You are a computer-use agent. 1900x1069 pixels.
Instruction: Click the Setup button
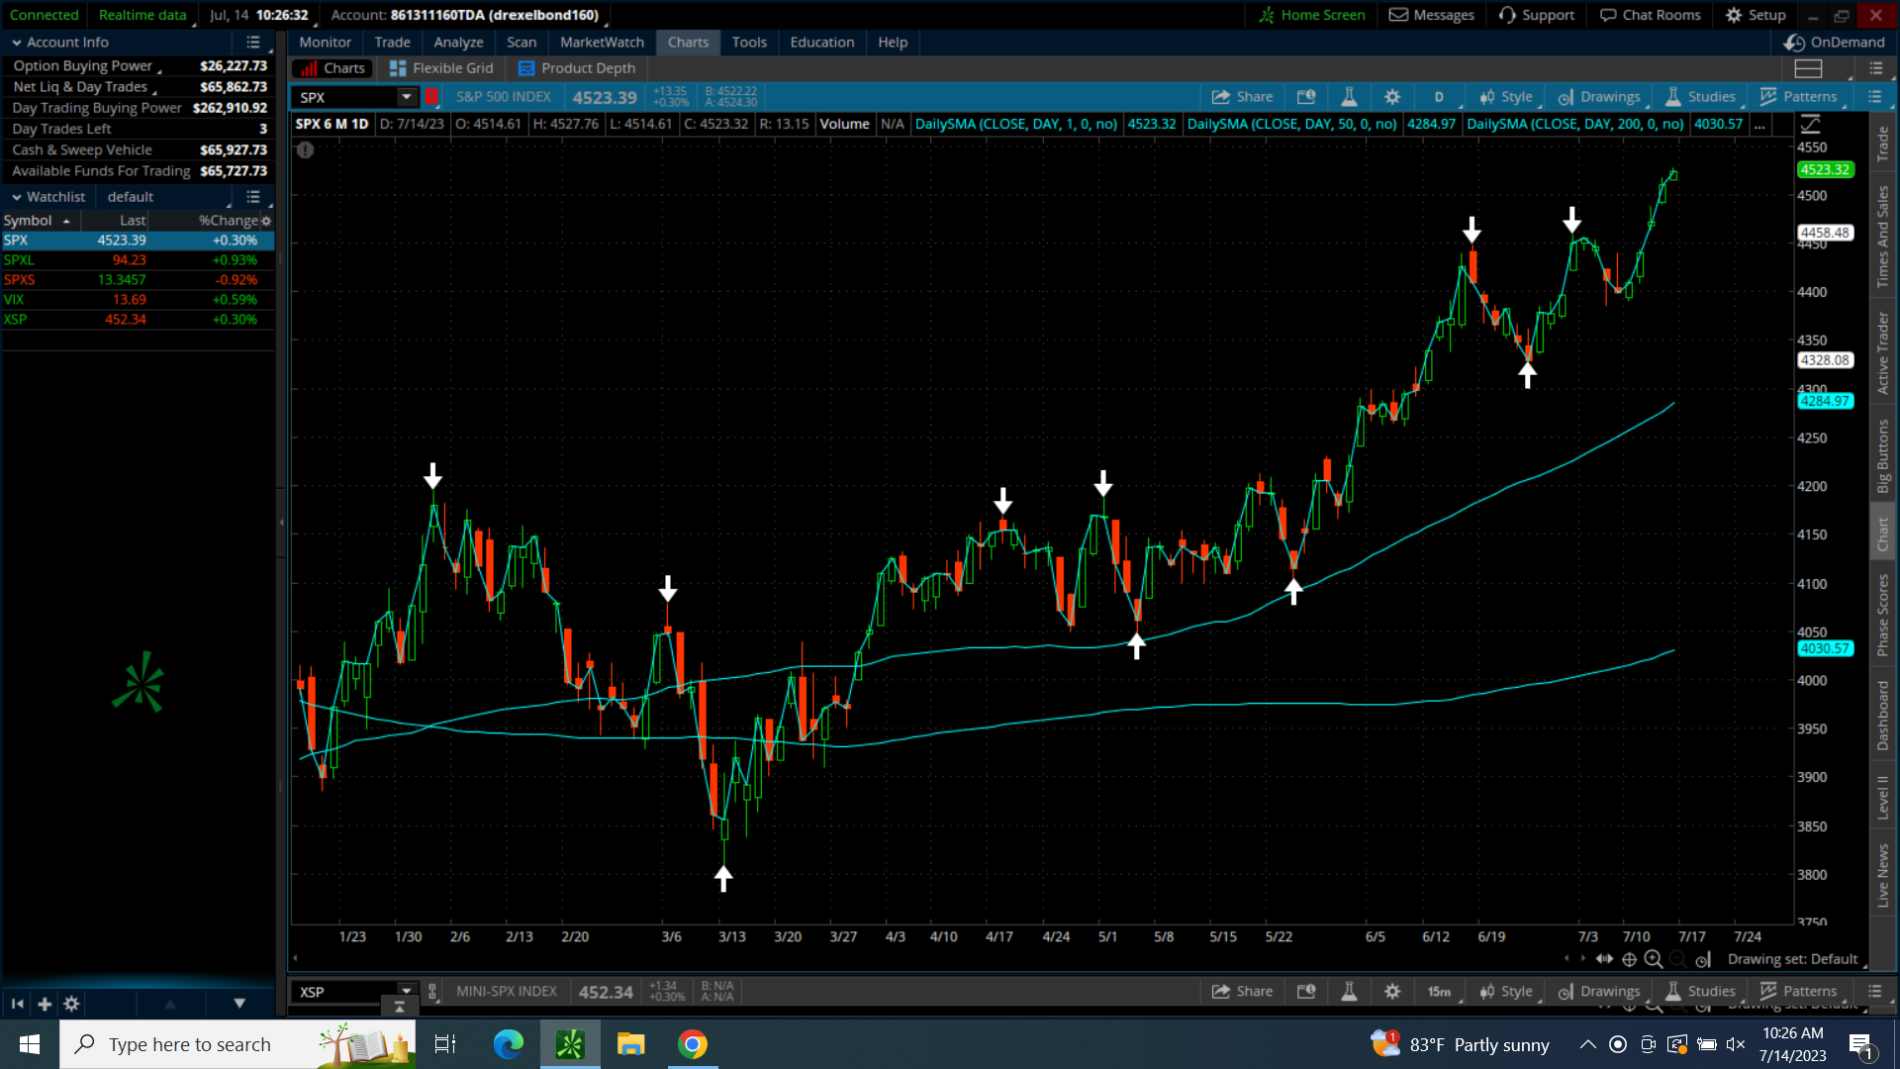[1756, 15]
